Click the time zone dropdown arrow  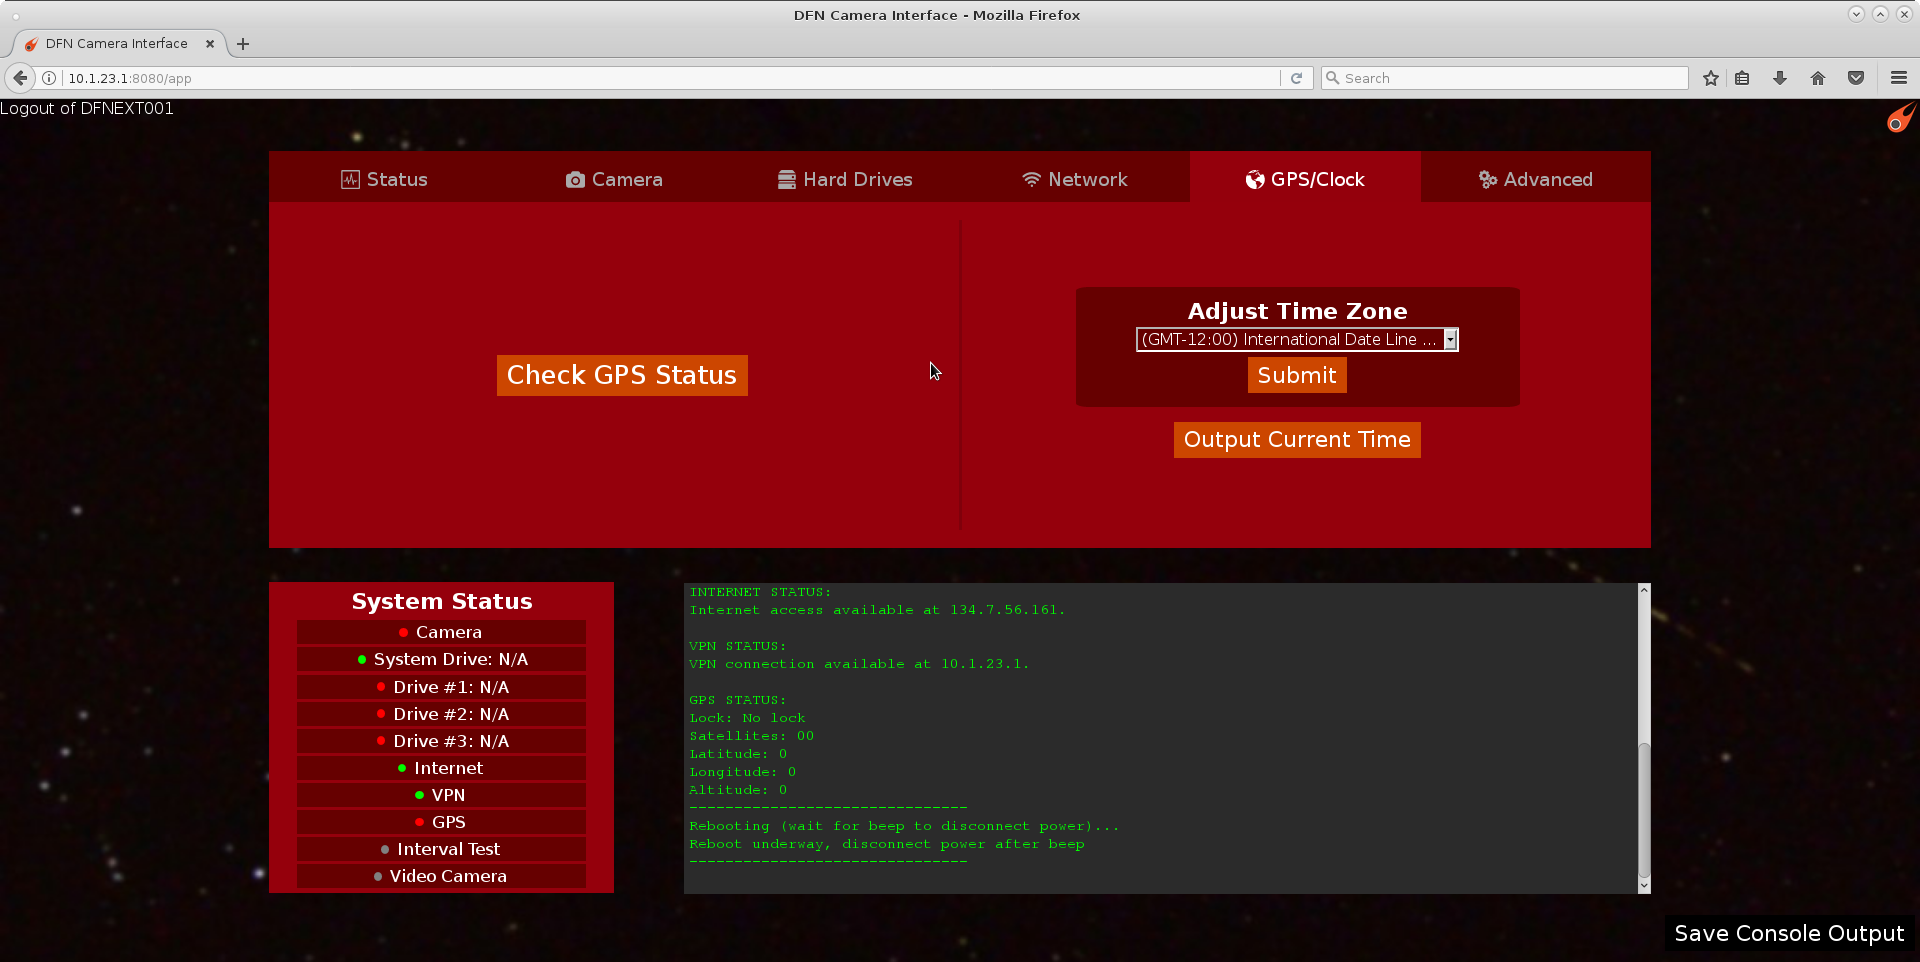[1451, 339]
